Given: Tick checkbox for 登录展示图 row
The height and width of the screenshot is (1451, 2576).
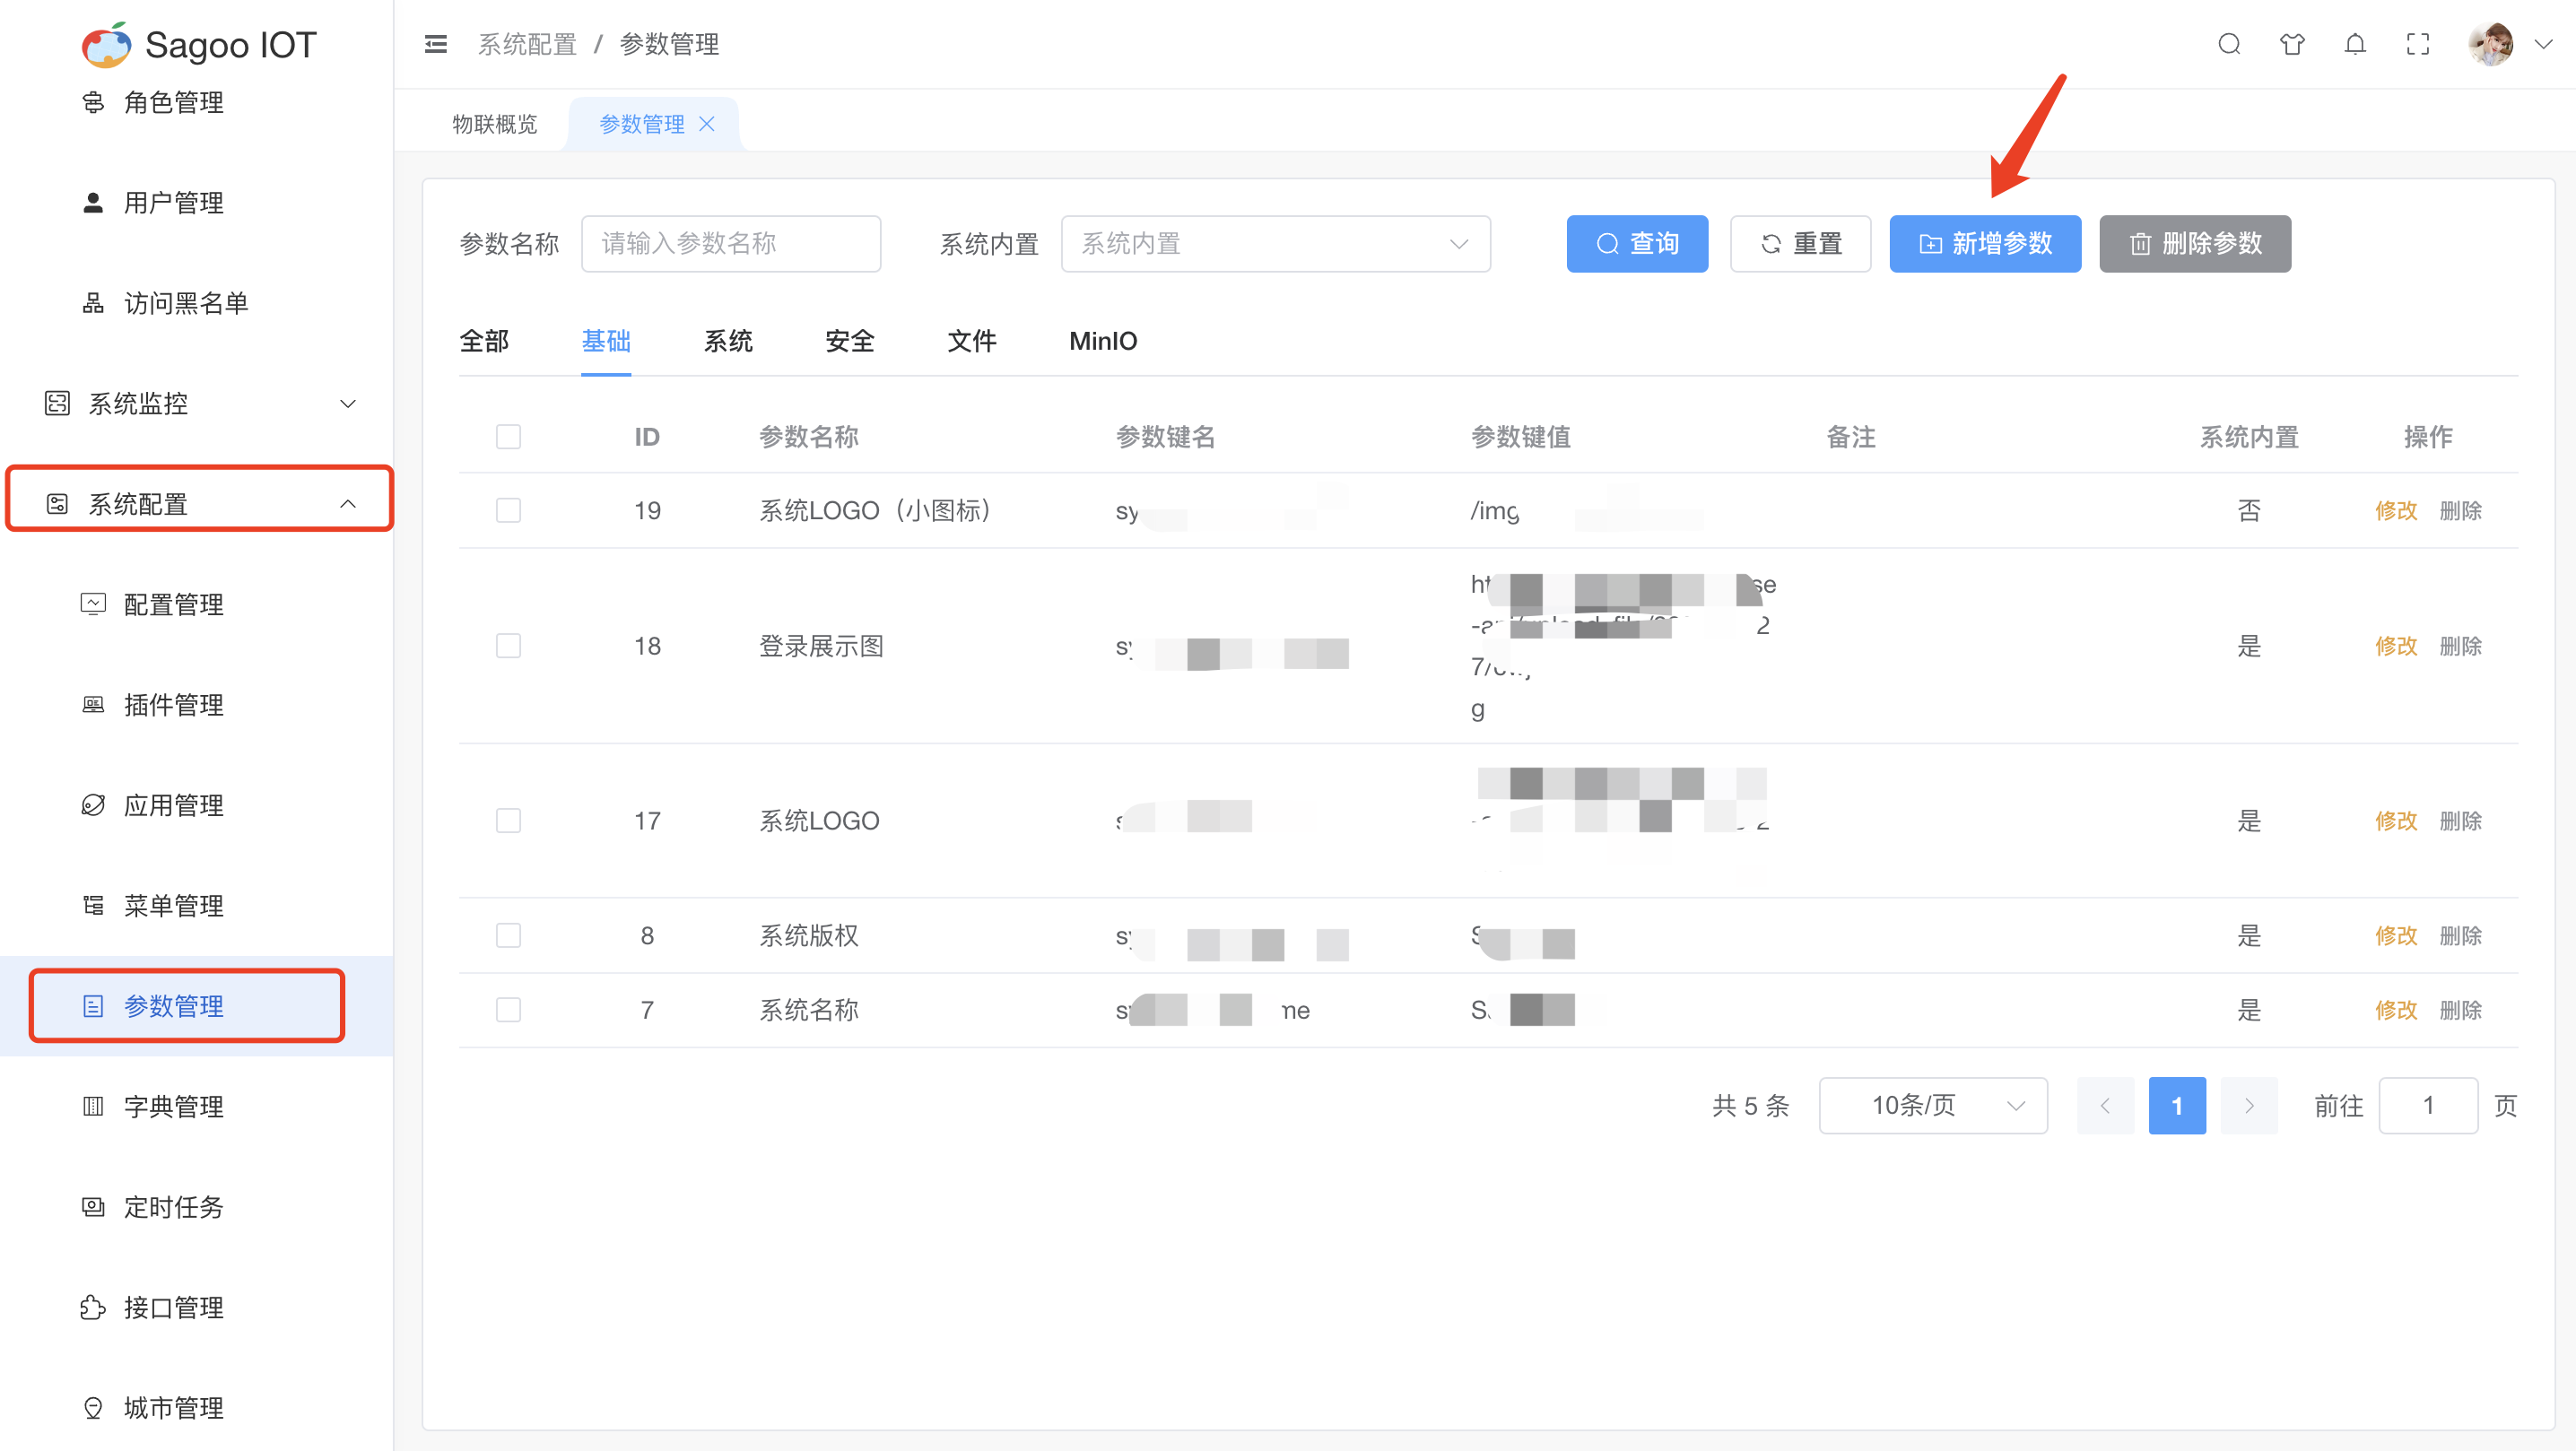Looking at the screenshot, I should click(508, 646).
